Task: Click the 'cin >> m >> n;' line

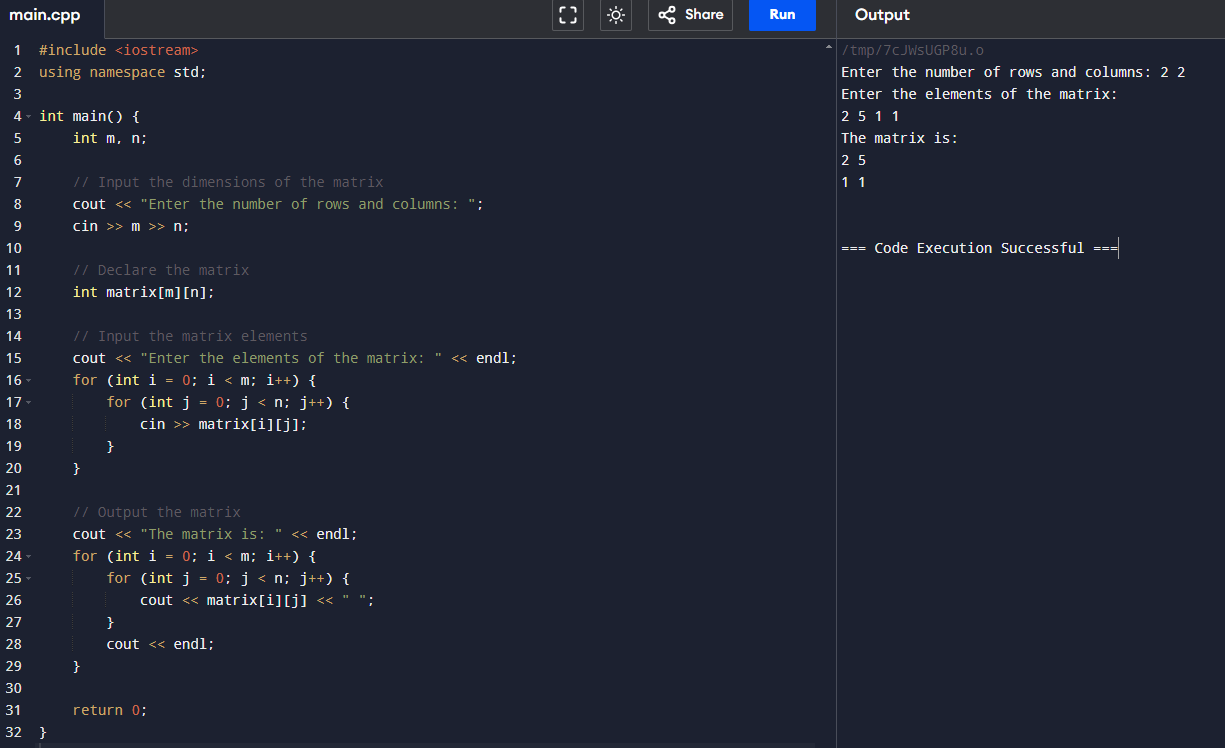Action: click(x=131, y=226)
